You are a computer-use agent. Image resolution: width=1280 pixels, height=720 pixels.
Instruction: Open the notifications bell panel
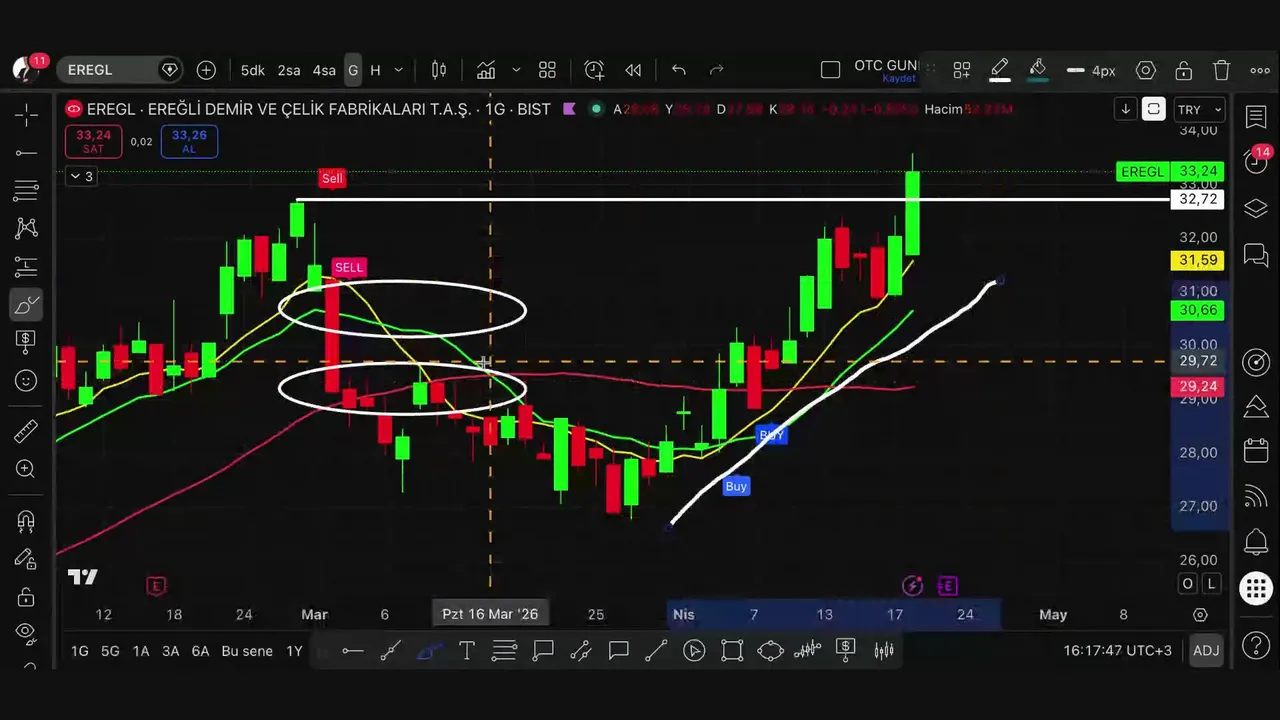(x=1256, y=543)
